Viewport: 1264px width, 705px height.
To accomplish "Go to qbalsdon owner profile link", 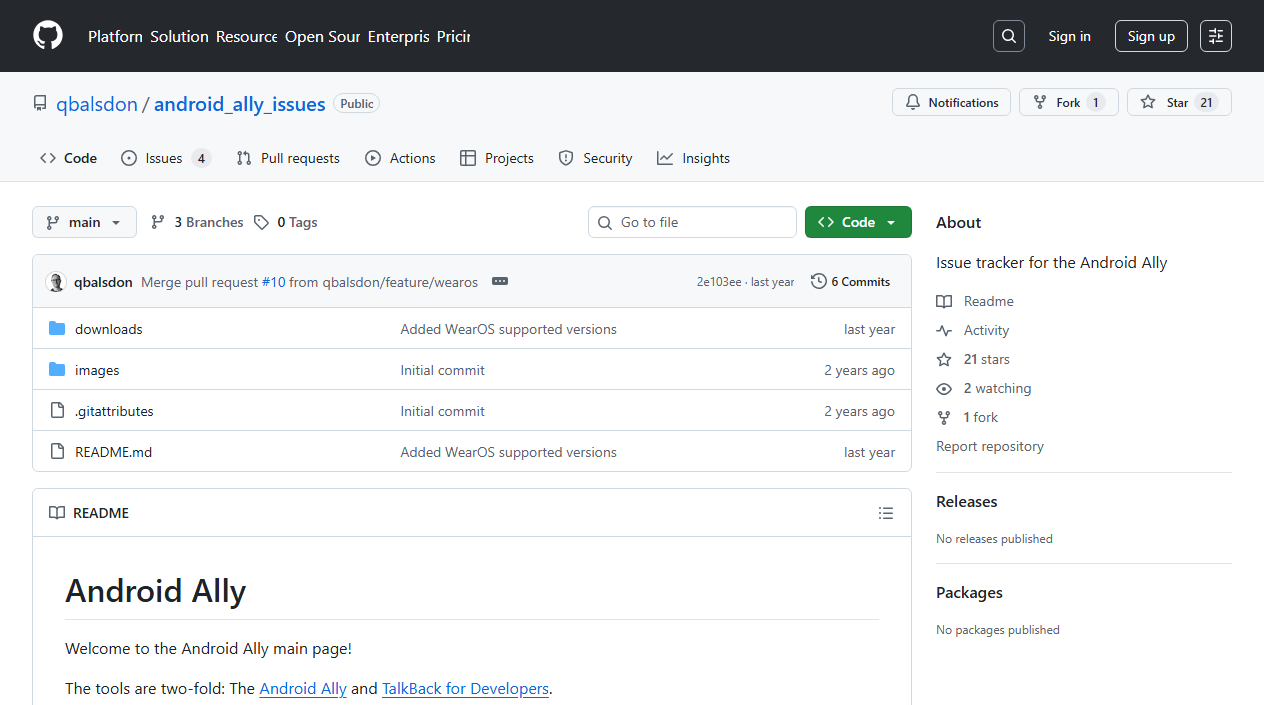I will [97, 104].
